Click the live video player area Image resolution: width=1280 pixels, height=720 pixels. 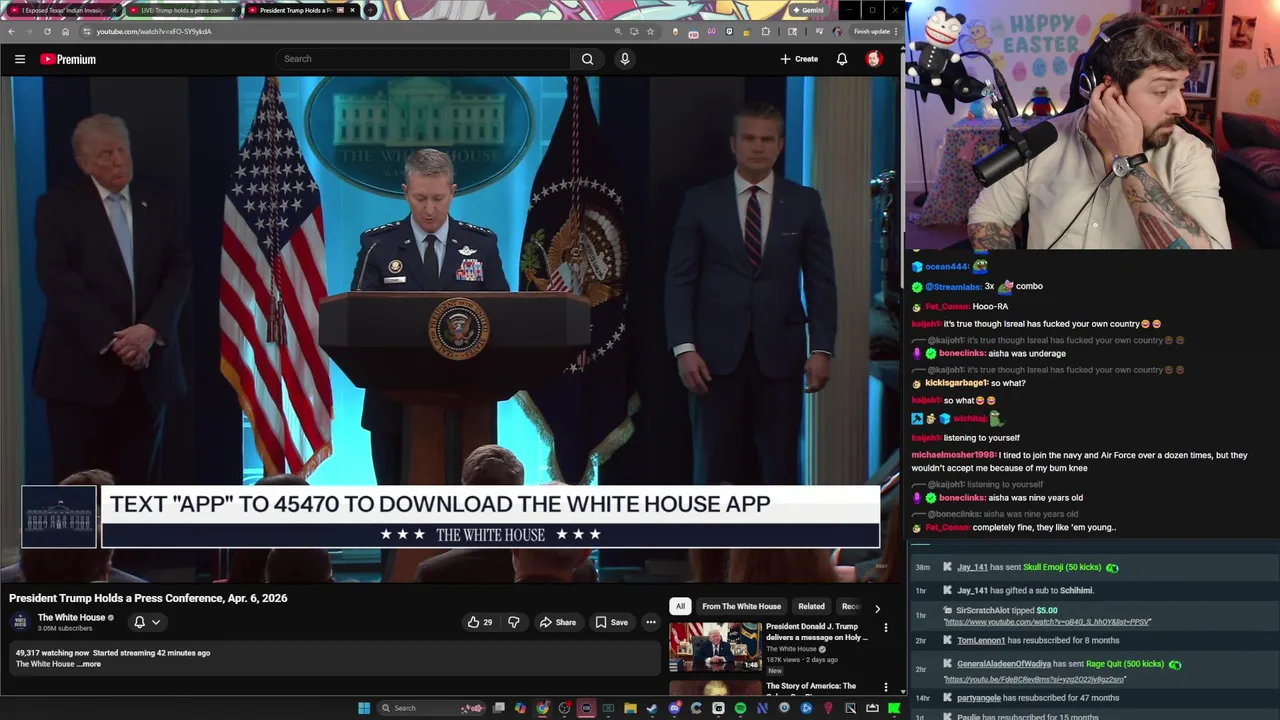click(x=450, y=328)
